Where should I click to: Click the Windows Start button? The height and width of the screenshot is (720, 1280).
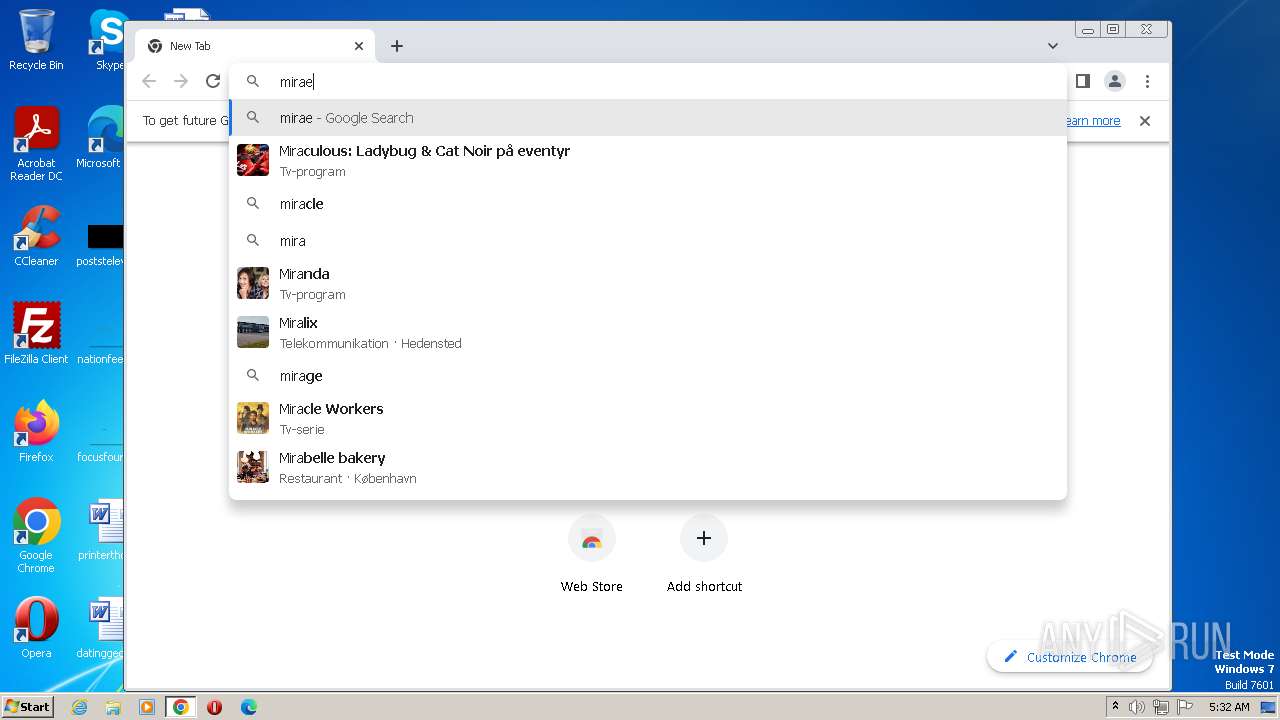pos(28,707)
